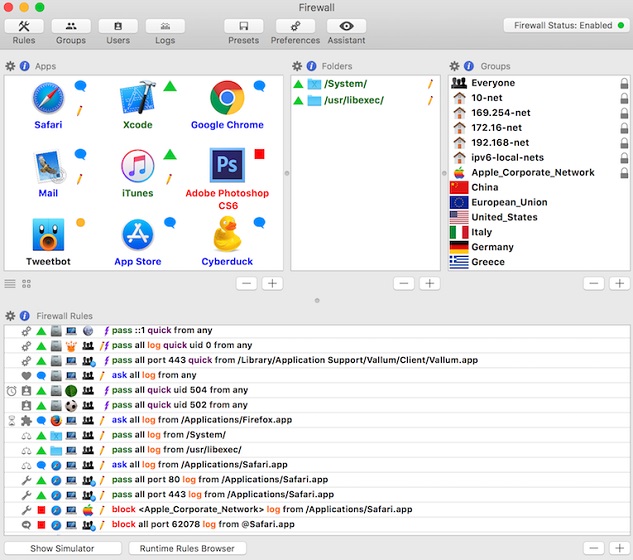Screen dimensions: 633x560
Task: Open the Folders panel gear menu
Action: pyautogui.click(x=296, y=66)
